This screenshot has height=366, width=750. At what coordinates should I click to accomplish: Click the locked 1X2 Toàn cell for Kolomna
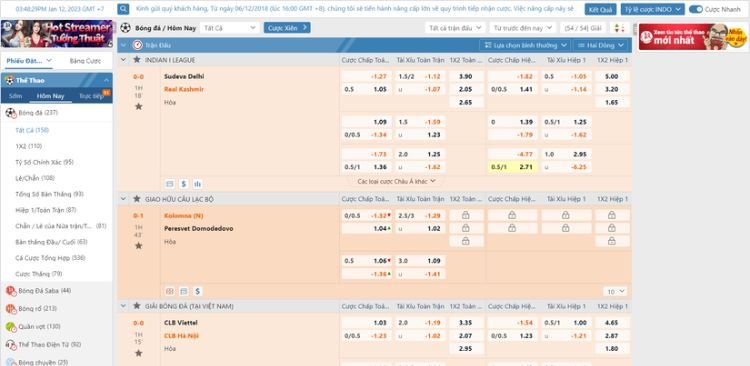click(x=466, y=215)
